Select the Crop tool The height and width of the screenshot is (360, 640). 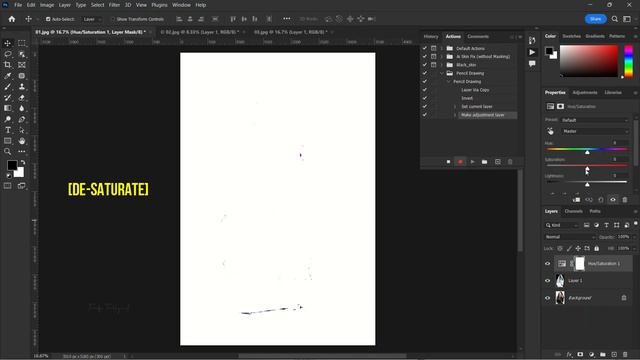coord(8,65)
